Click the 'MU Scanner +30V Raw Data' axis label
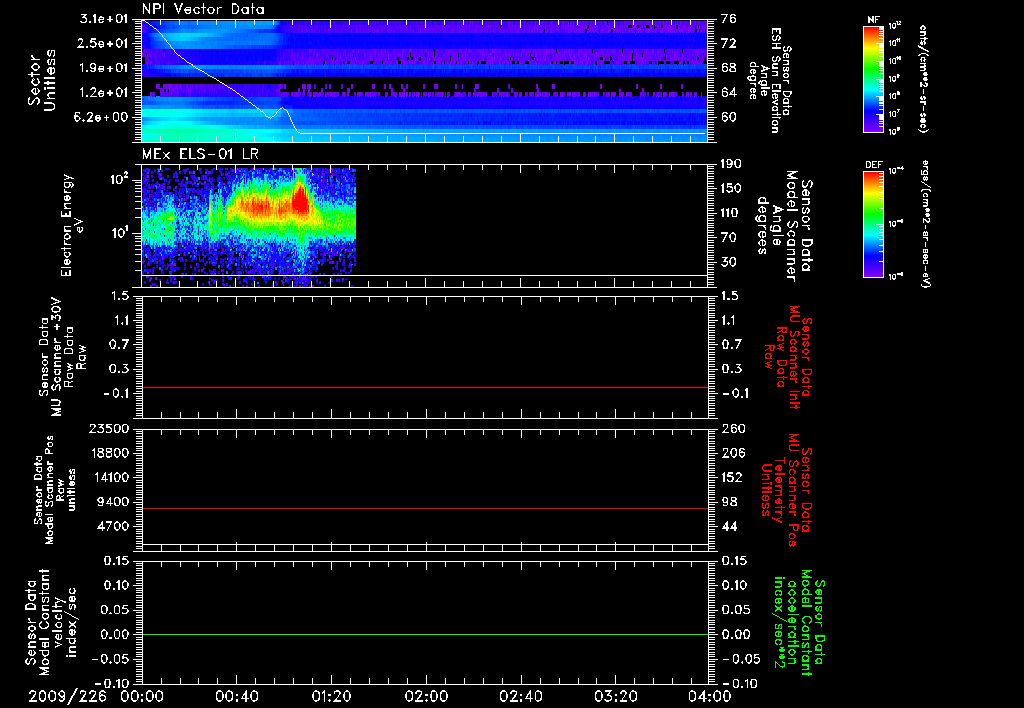Screen dimensions: 1024x708 point(61,357)
